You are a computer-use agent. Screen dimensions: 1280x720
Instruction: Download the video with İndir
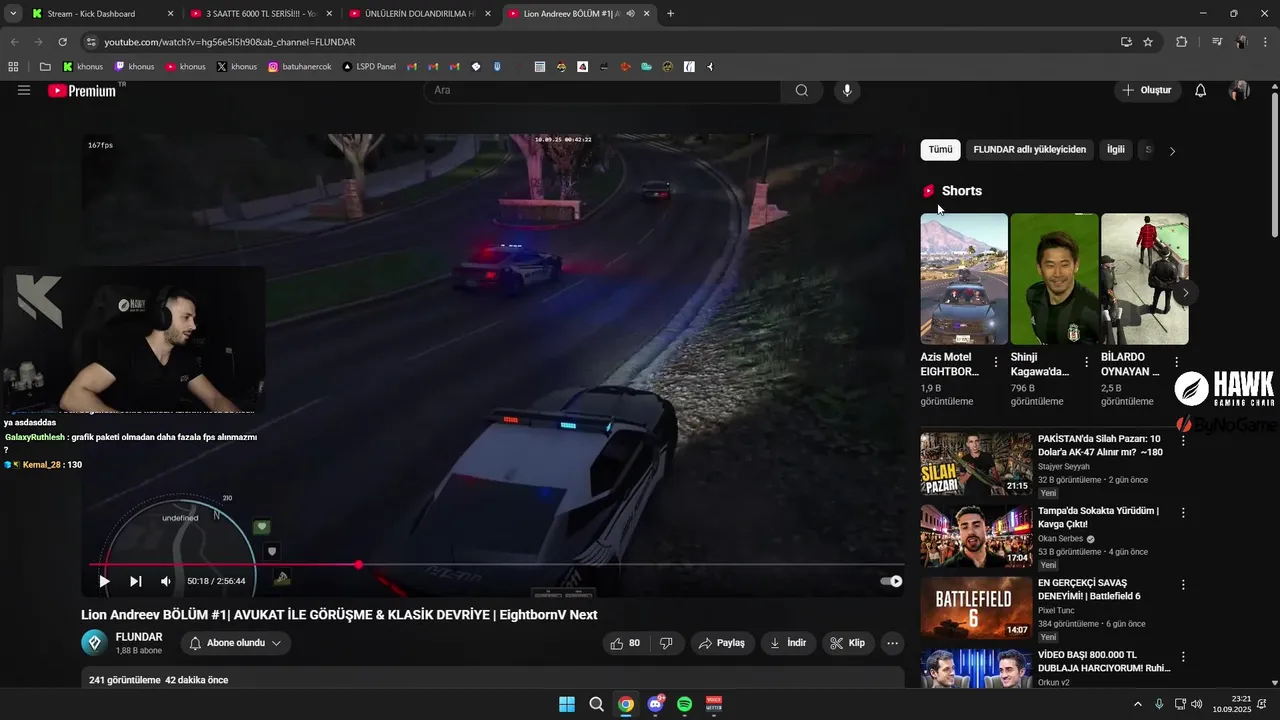788,643
